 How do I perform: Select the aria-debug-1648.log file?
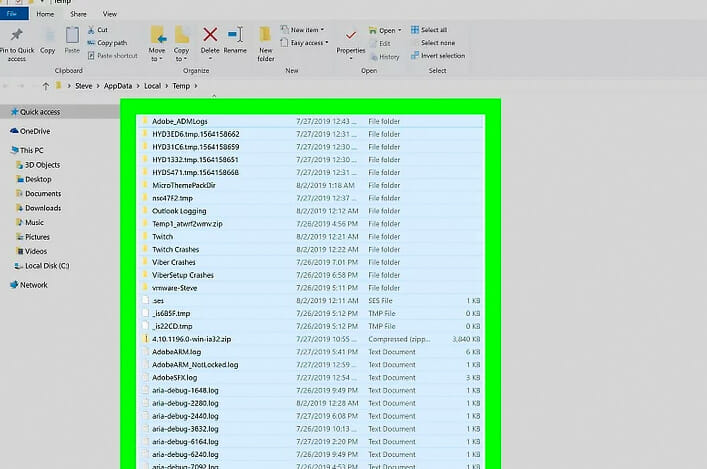click(310, 391)
